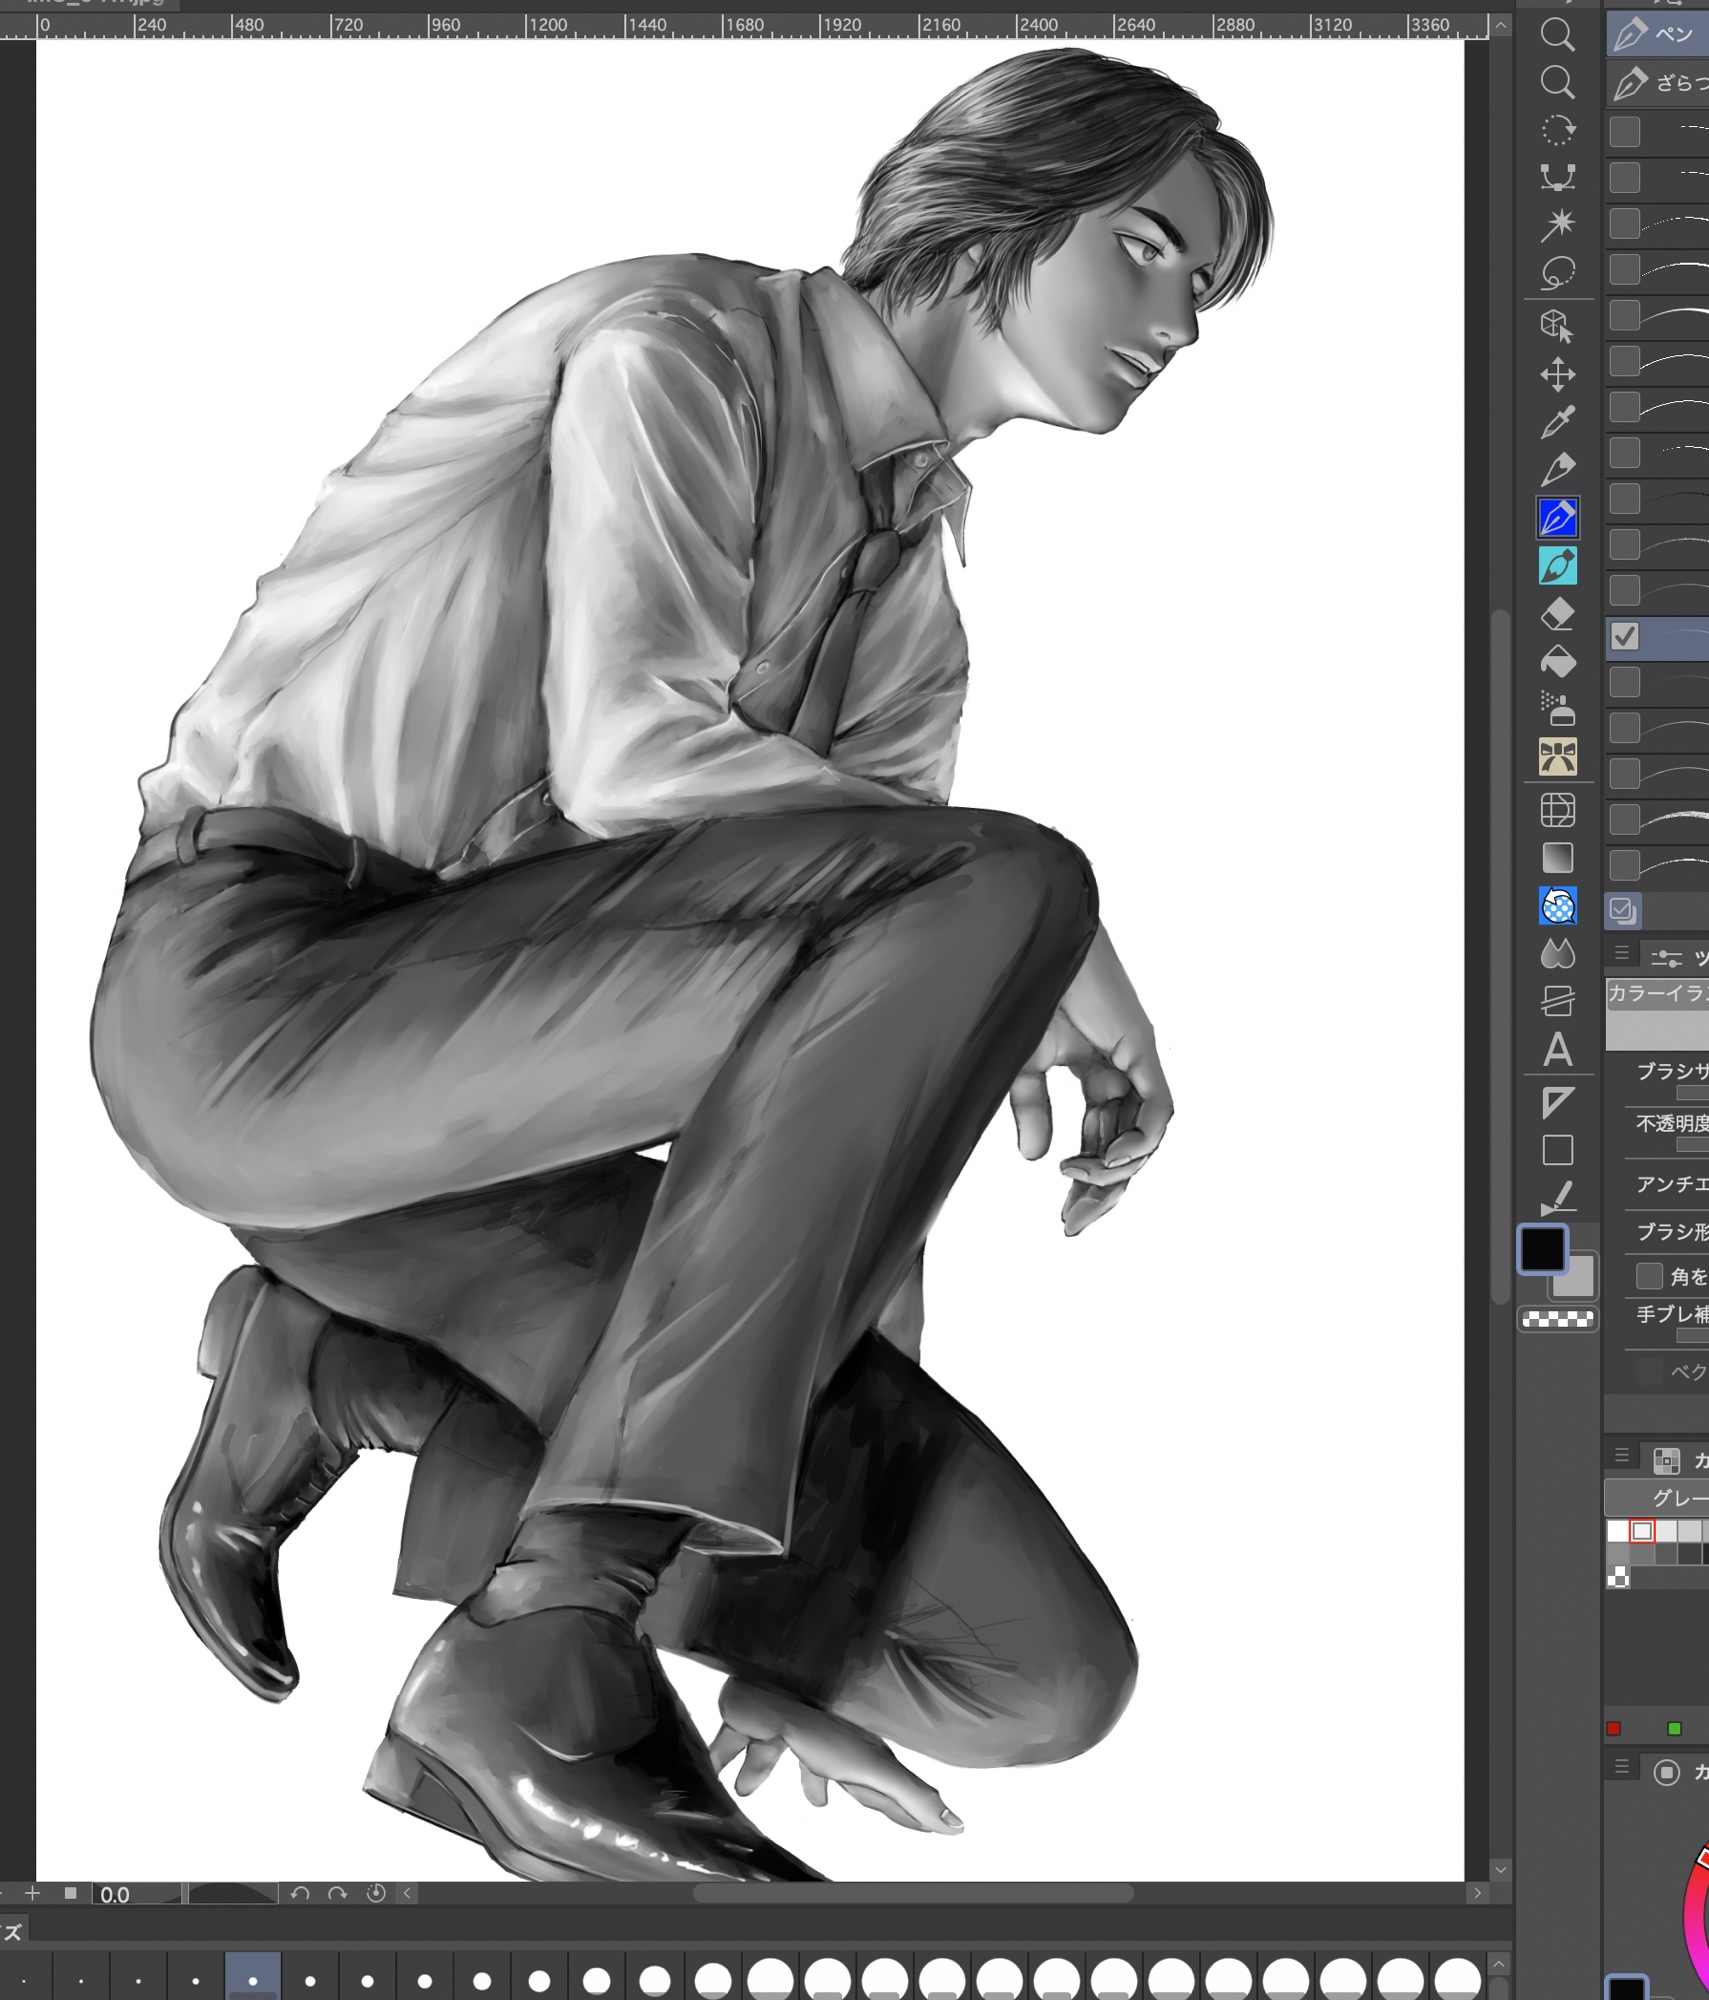Viewport: 1709px width, 2000px height.
Task: Open the color set panel menu
Action: (x=1622, y=1456)
